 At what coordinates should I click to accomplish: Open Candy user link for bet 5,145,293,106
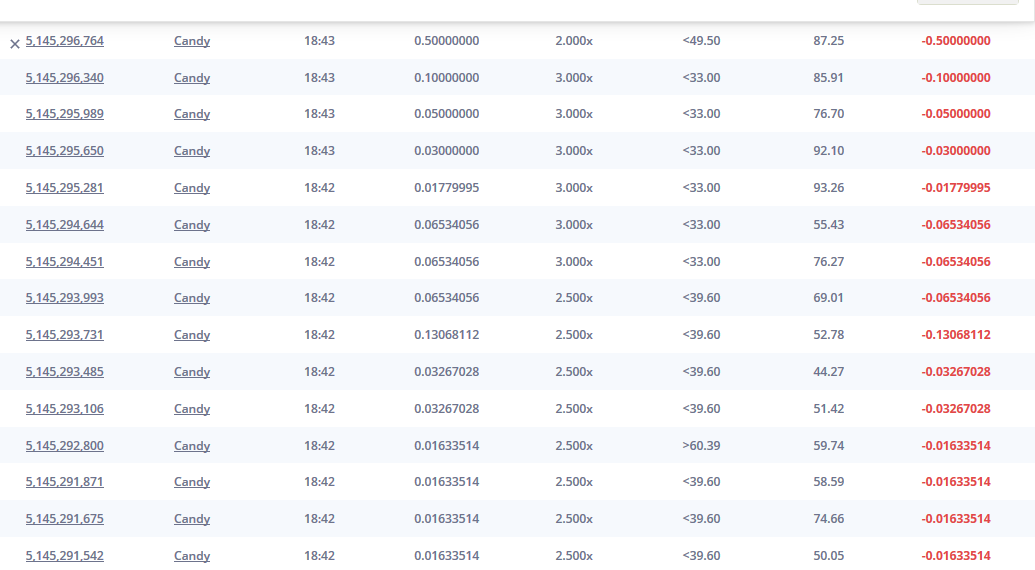[192, 409]
